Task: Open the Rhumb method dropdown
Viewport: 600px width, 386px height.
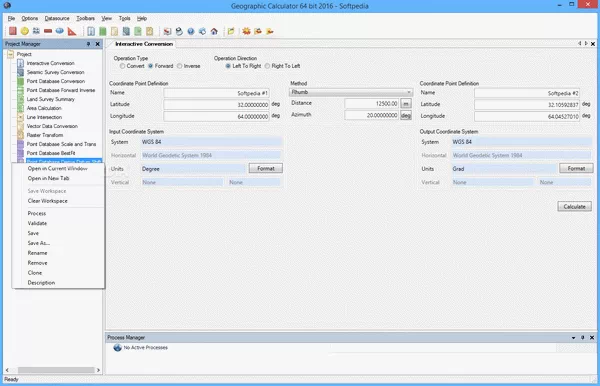Action: click(x=351, y=92)
